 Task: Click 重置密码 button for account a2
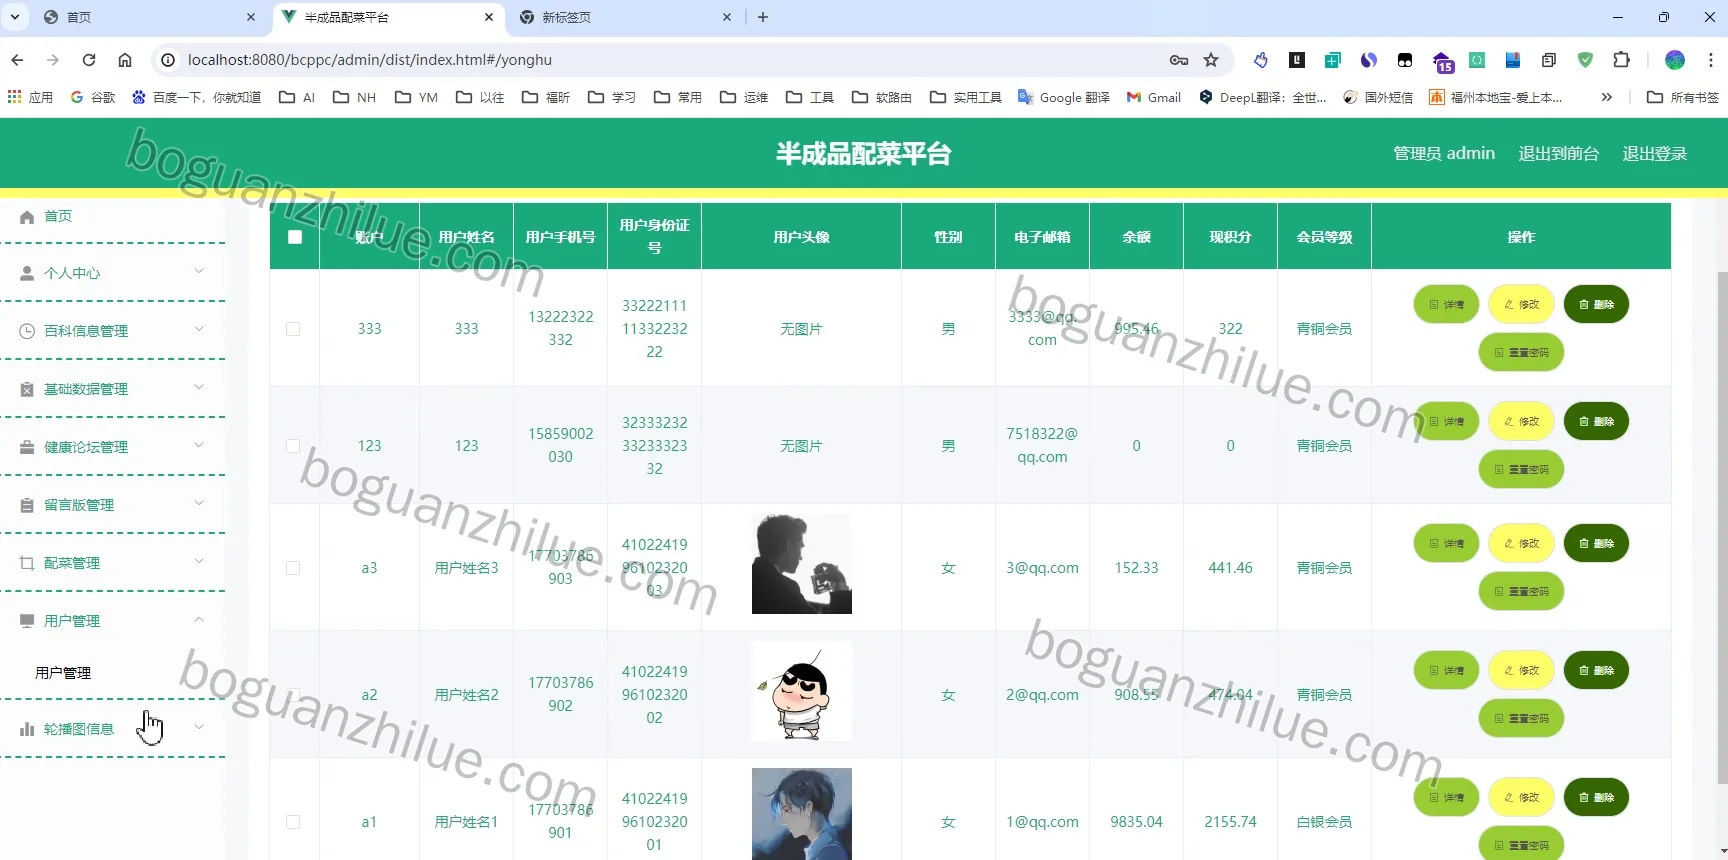[x=1521, y=718]
